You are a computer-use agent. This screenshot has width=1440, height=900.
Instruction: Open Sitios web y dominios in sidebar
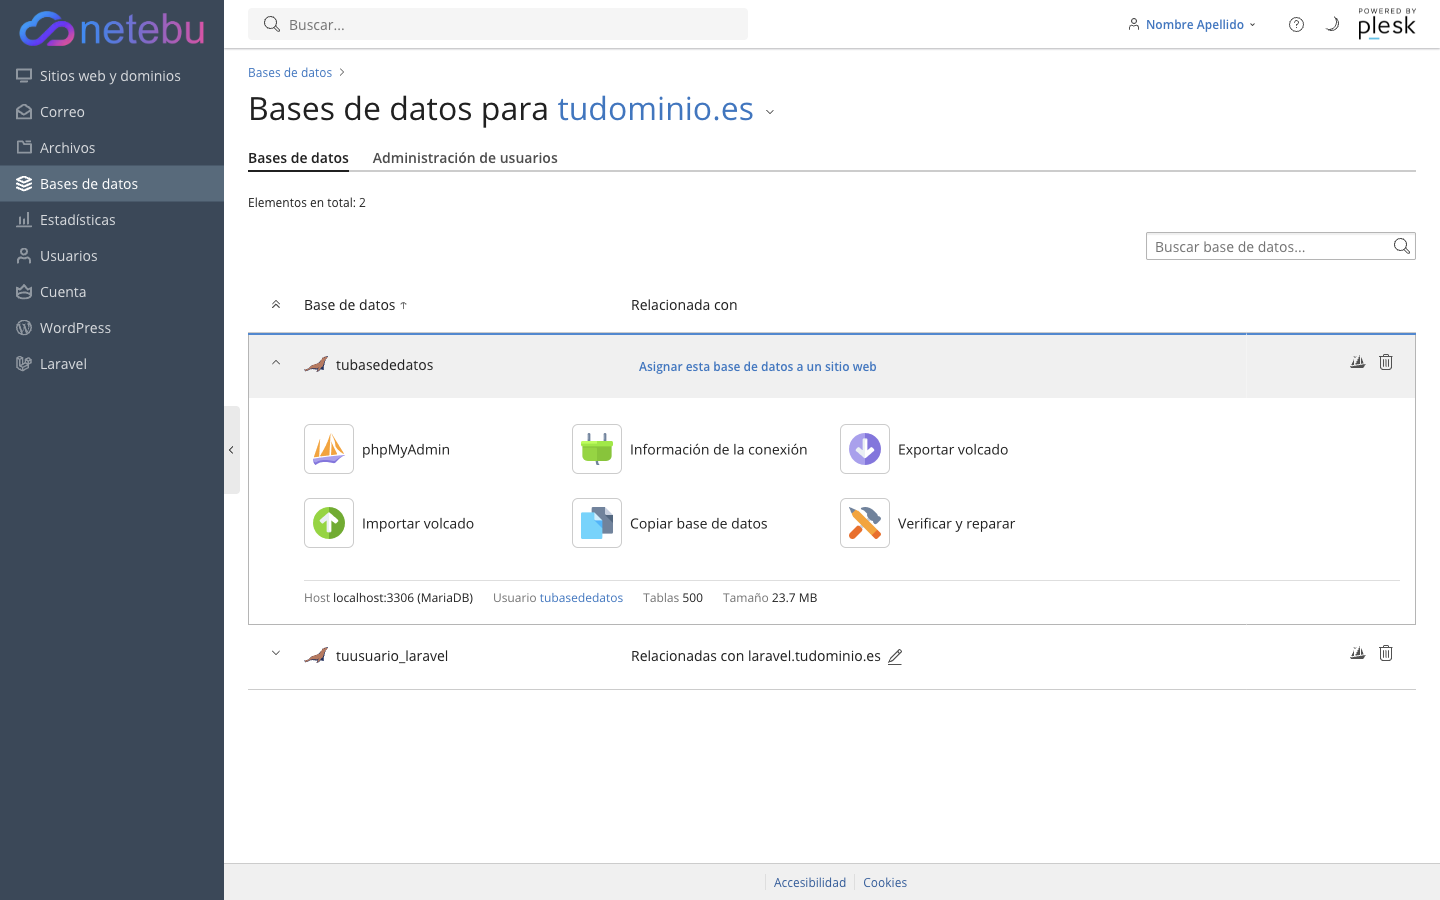[x=112, y=76]
